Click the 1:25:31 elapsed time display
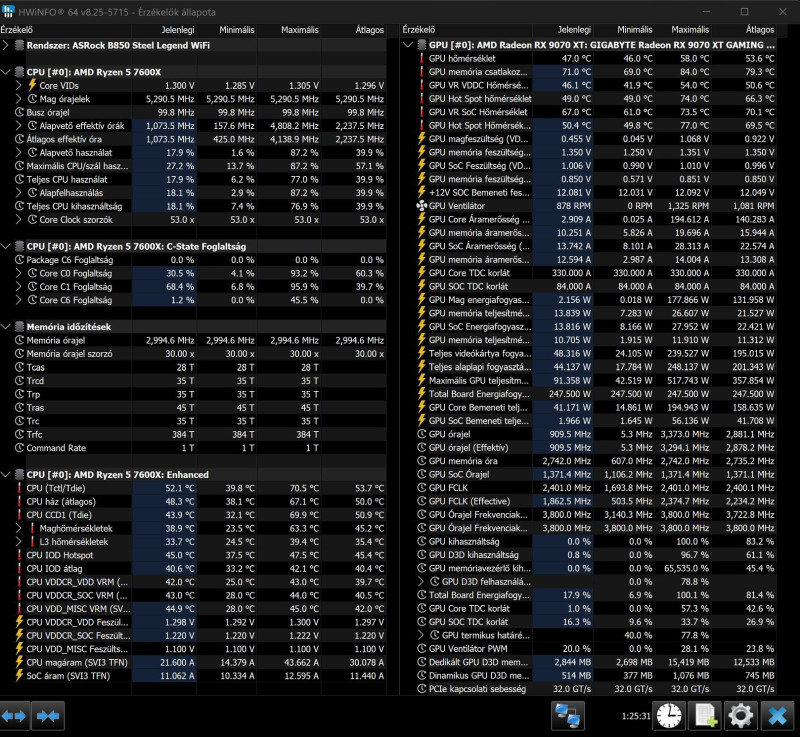Screen dimensions: 800x737 [x=636, y=716]
